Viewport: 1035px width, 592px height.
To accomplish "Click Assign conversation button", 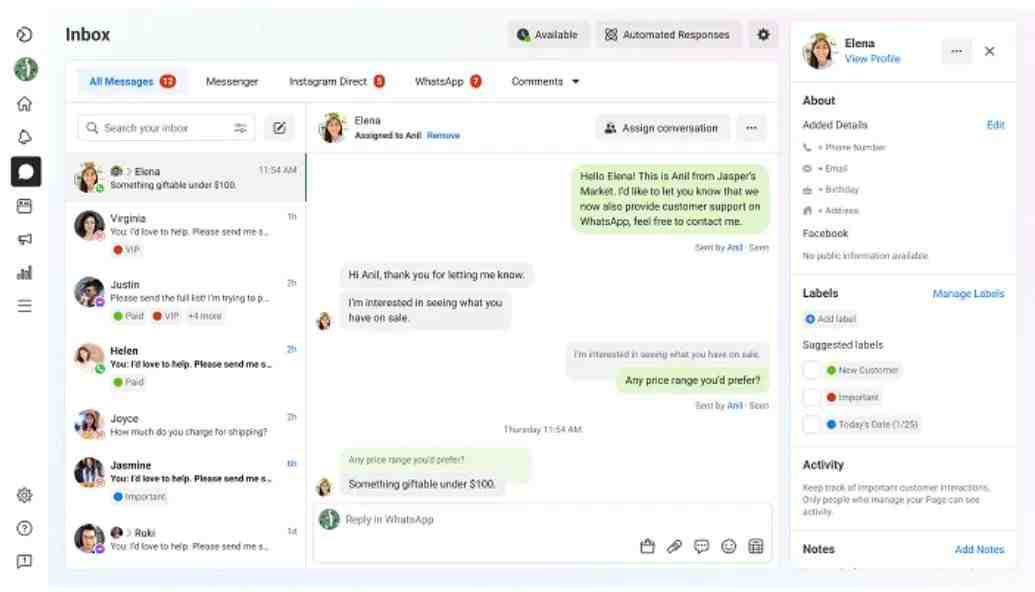I will click(x=662, y=128).
